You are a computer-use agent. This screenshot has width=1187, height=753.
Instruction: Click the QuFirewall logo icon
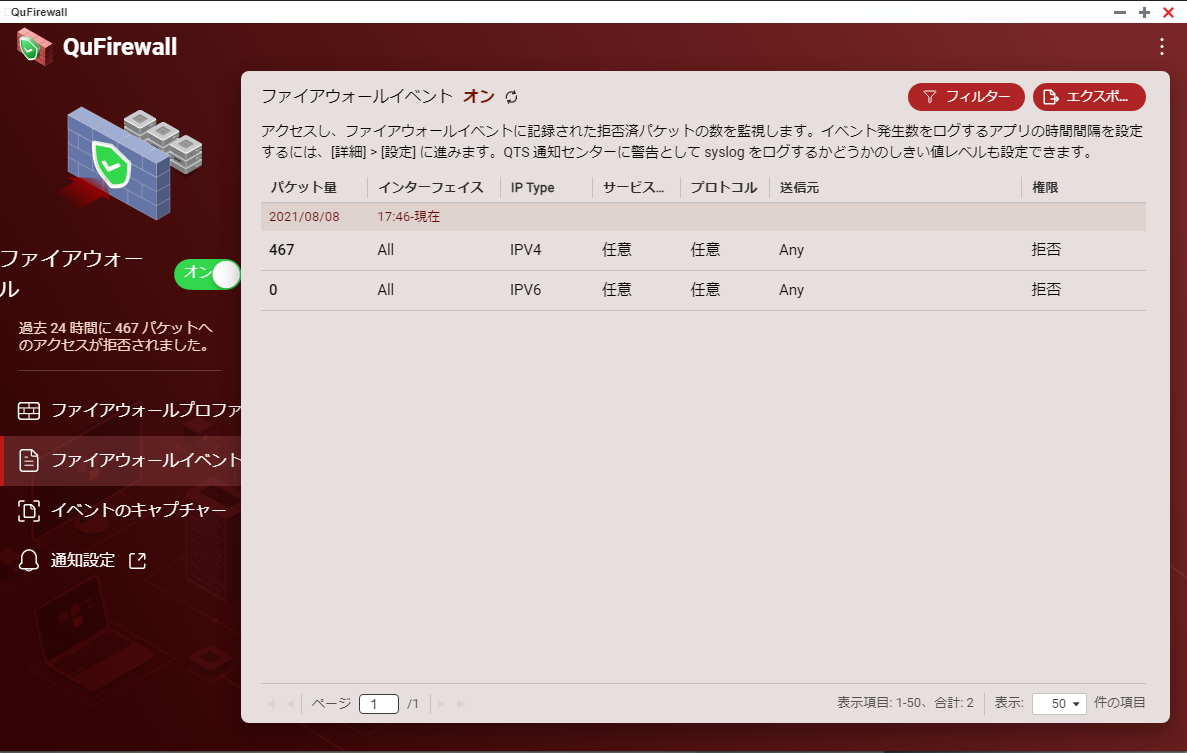pos(34,46)
